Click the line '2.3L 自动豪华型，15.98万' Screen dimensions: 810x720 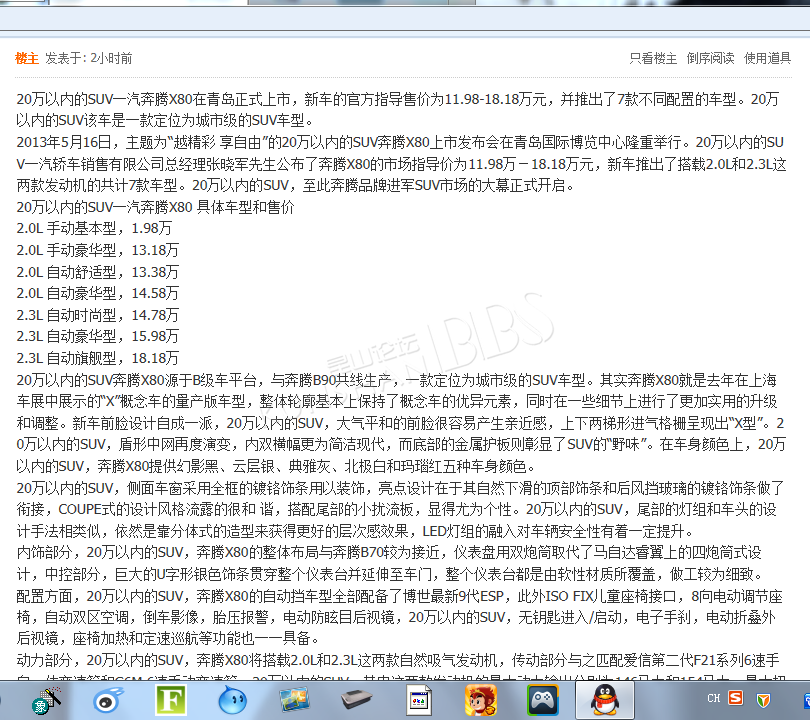tap(98, 336)
